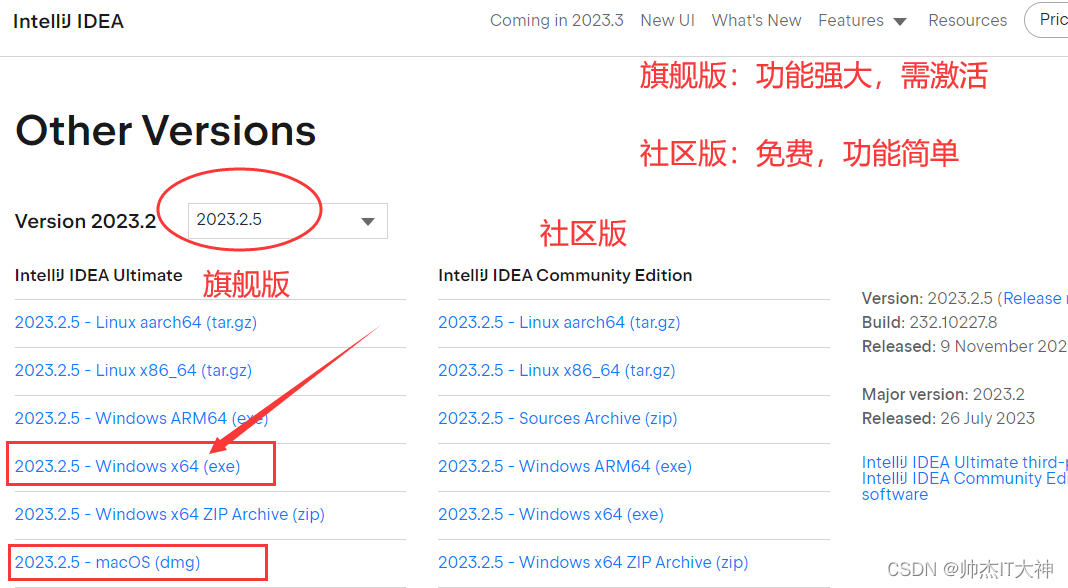The width and height of the screenshot is (1068, 588).
Task: Open the 2023.2.5 version dropdown
Action: tap(287, 221)
